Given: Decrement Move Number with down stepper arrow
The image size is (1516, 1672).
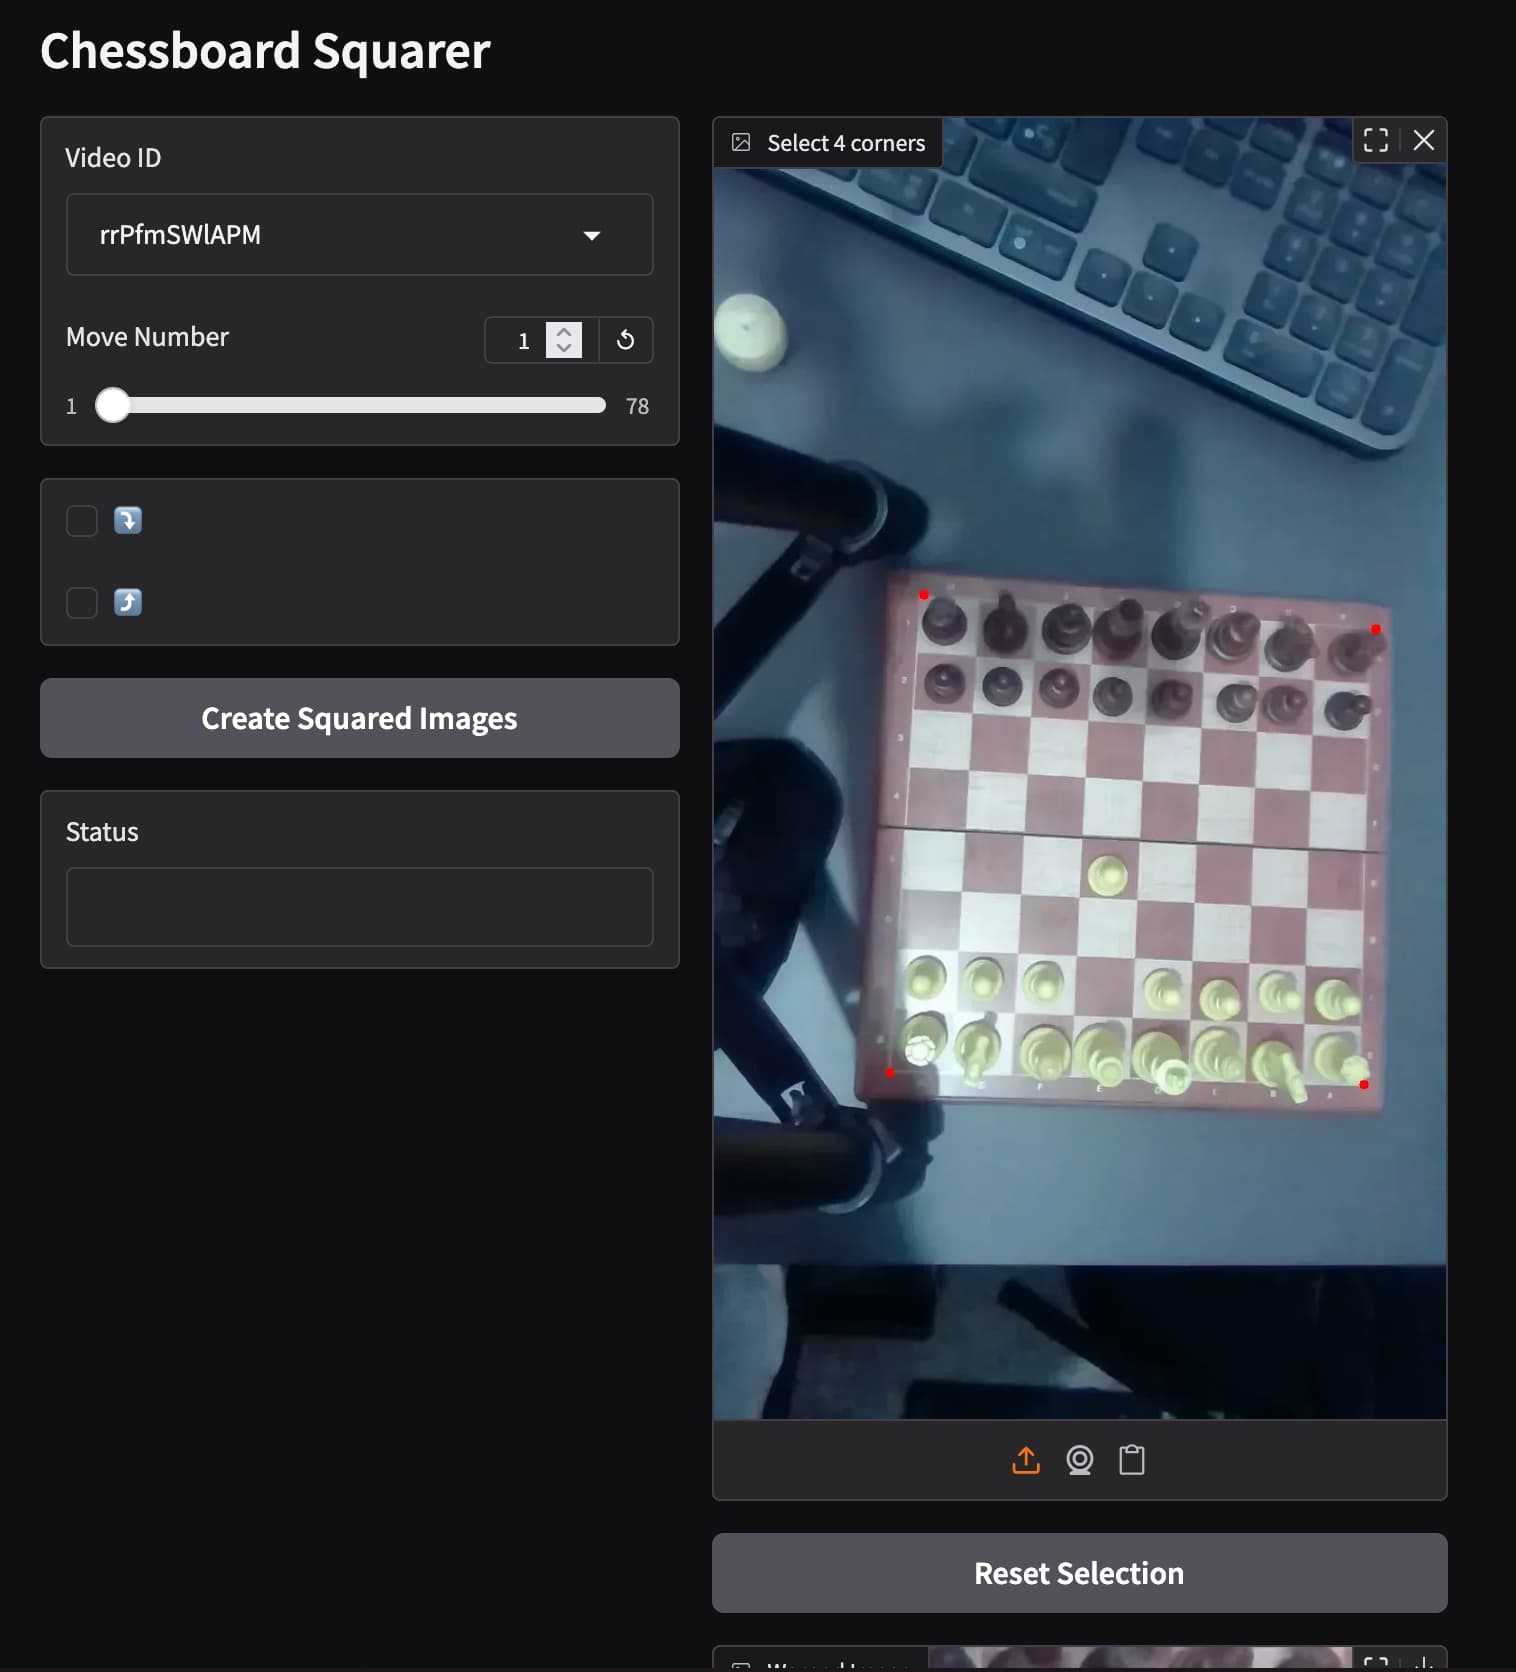Looking at the screenshot, I should point(564,348).
